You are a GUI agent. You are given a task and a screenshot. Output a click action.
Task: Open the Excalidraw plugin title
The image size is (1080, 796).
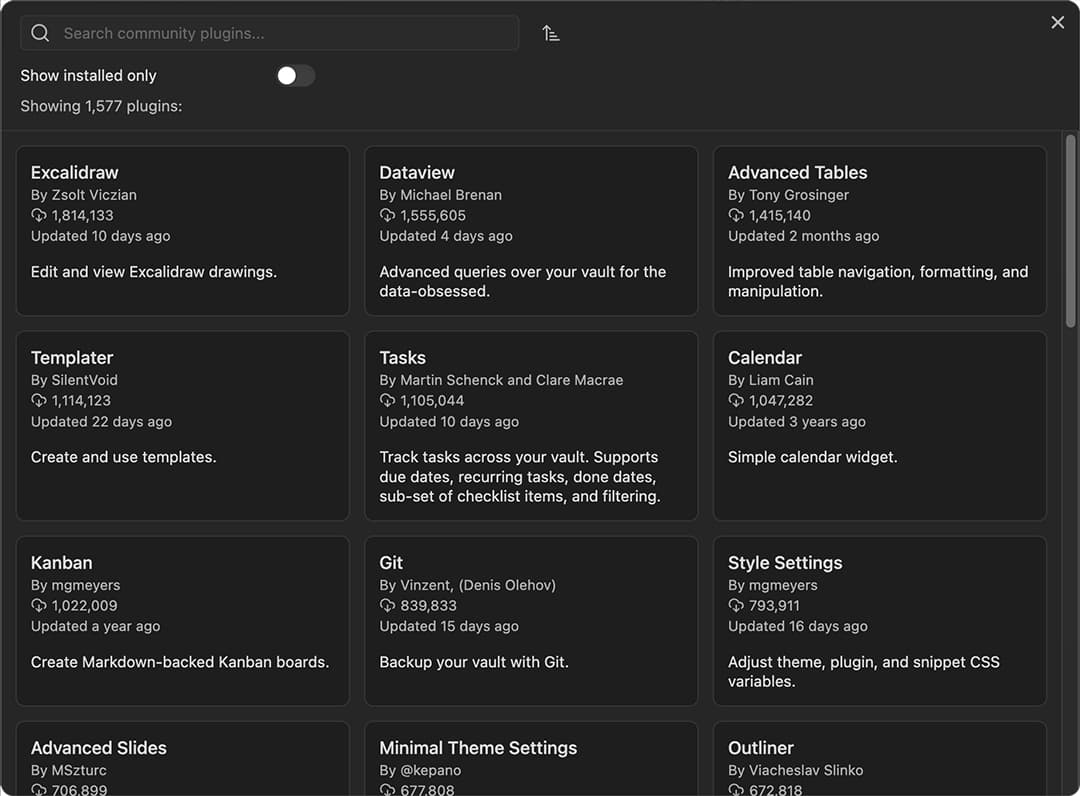tap(74, 173)
